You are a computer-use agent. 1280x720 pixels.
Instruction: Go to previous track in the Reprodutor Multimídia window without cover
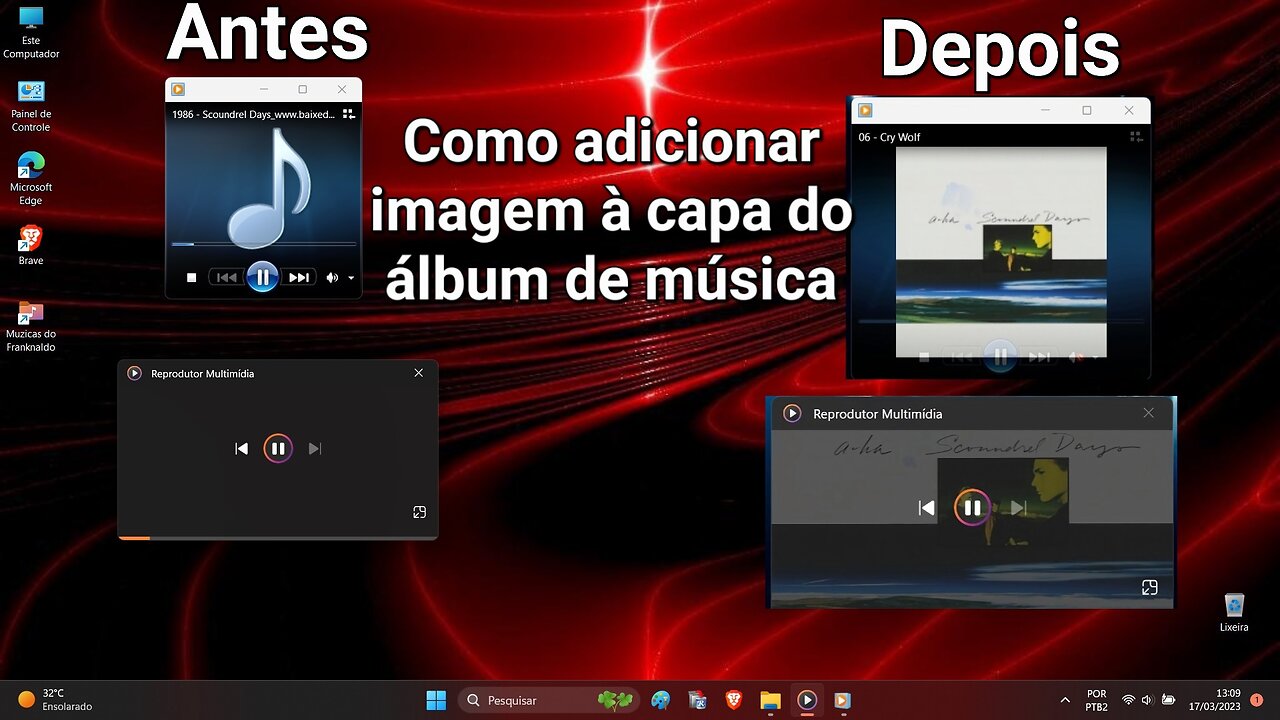point(241,449)
